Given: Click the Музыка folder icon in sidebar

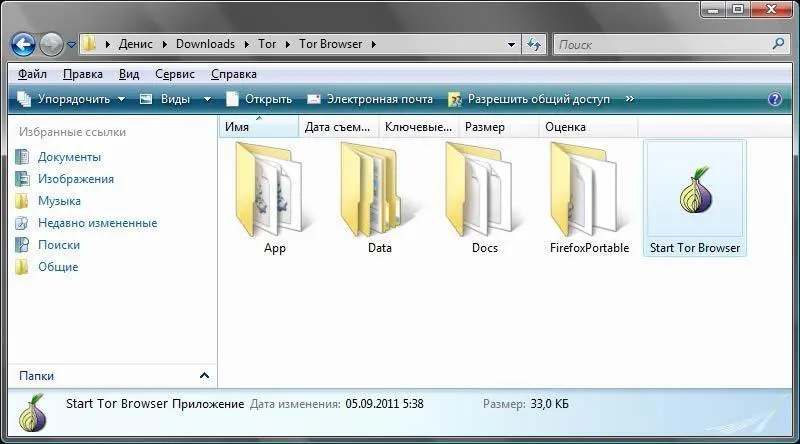Looking at the screenshot, I should coord(22,201).
